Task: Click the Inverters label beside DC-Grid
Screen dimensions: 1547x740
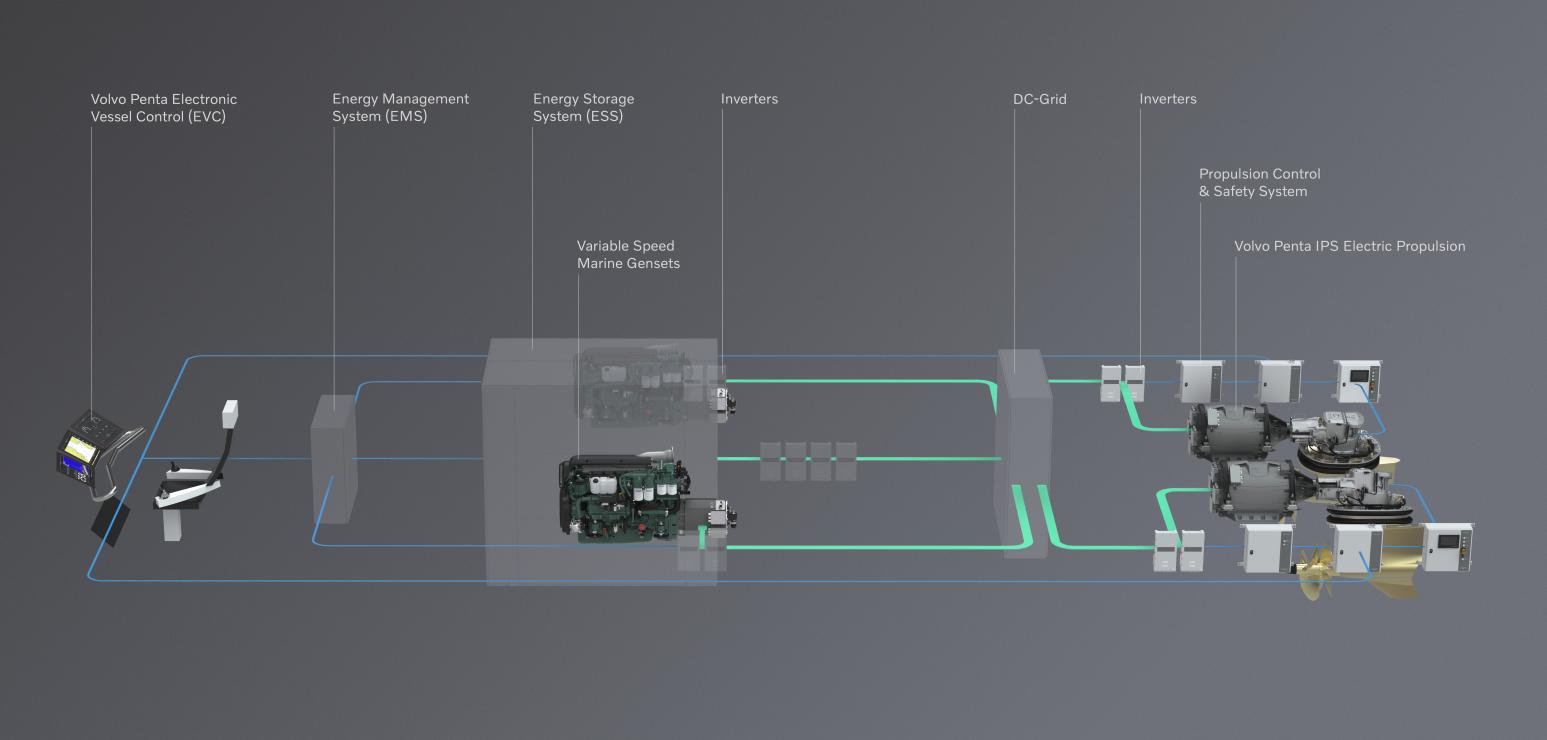Action: click(x=1168, y=99)
